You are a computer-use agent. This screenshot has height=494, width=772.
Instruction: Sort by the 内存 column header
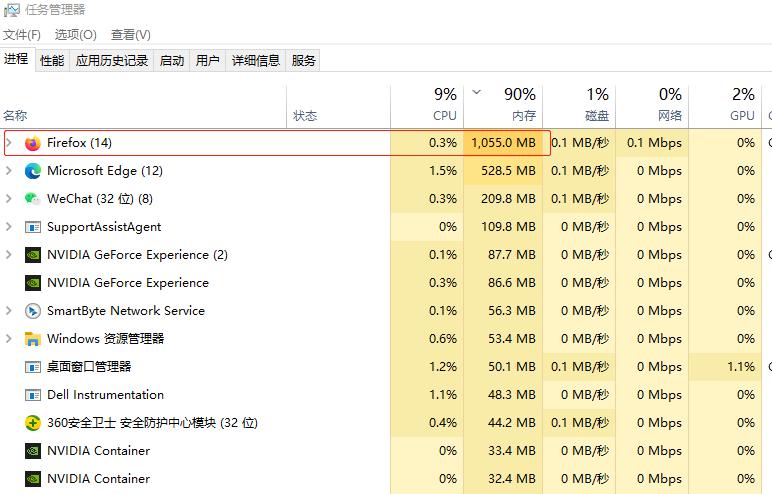tap(523, 116)
